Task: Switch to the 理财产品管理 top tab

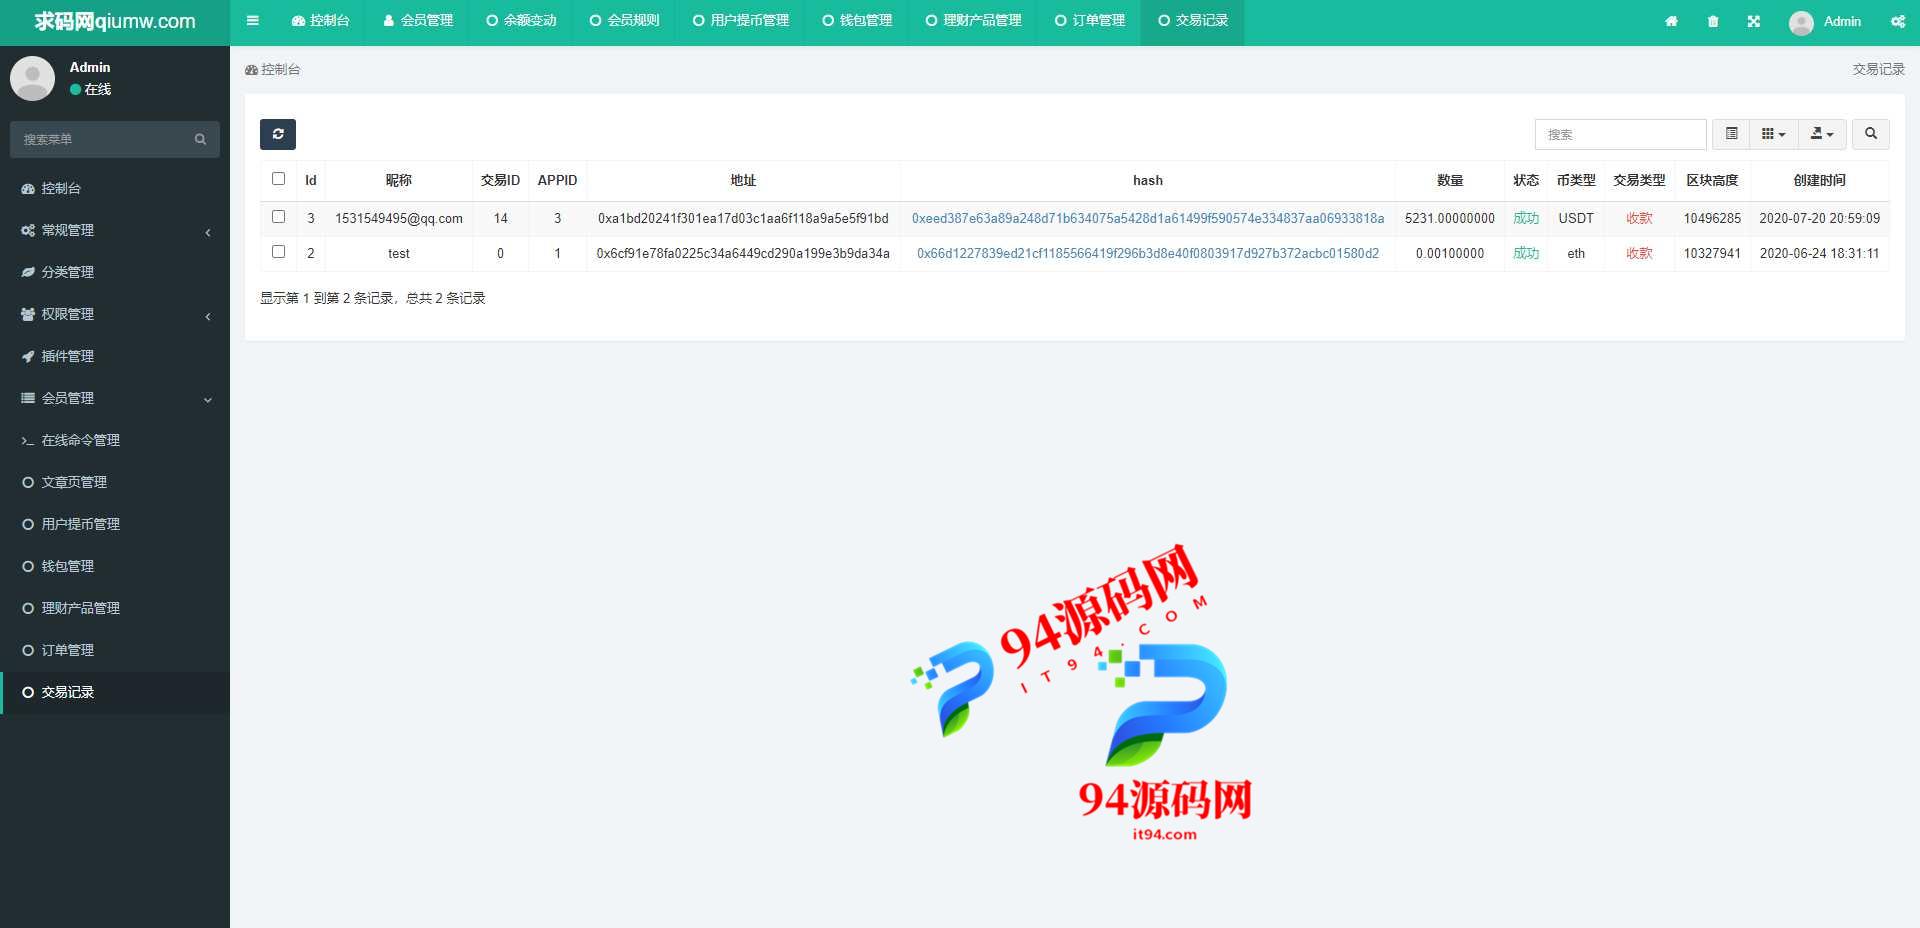Action: tap(974, 21)
